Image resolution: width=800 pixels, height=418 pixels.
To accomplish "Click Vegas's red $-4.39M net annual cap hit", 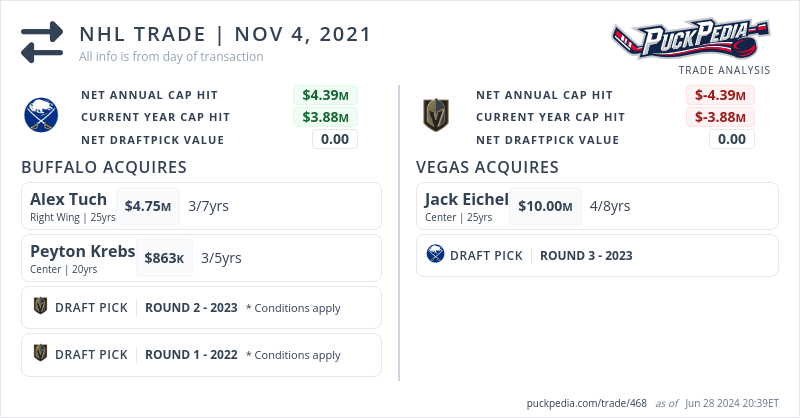I will (x=720, y=95).
